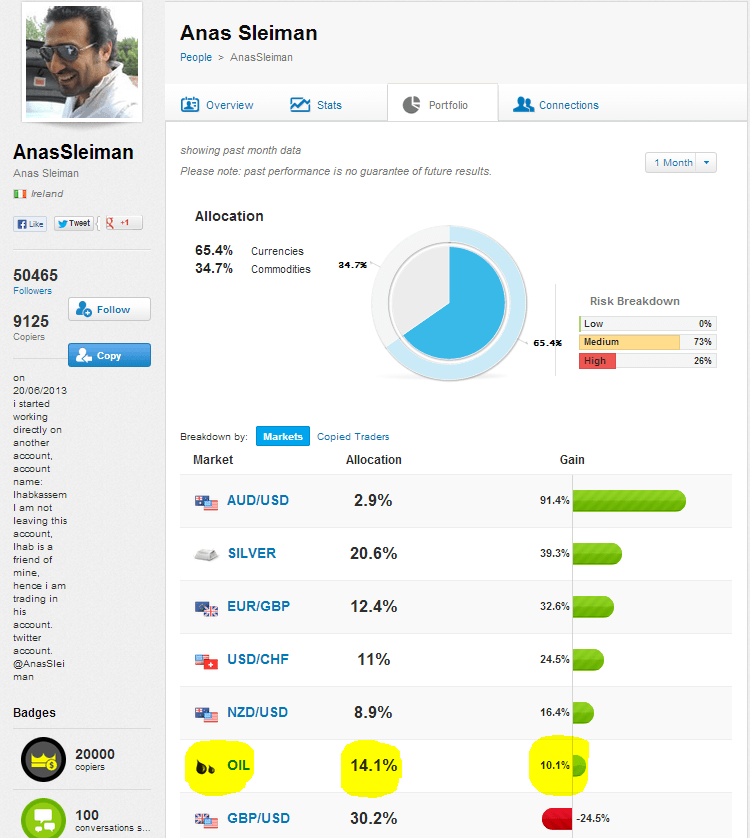The height and width of the screenshot is (838, 750).
Task: Click the SILVER 39.3% gain bar
Action: point(597,554)
